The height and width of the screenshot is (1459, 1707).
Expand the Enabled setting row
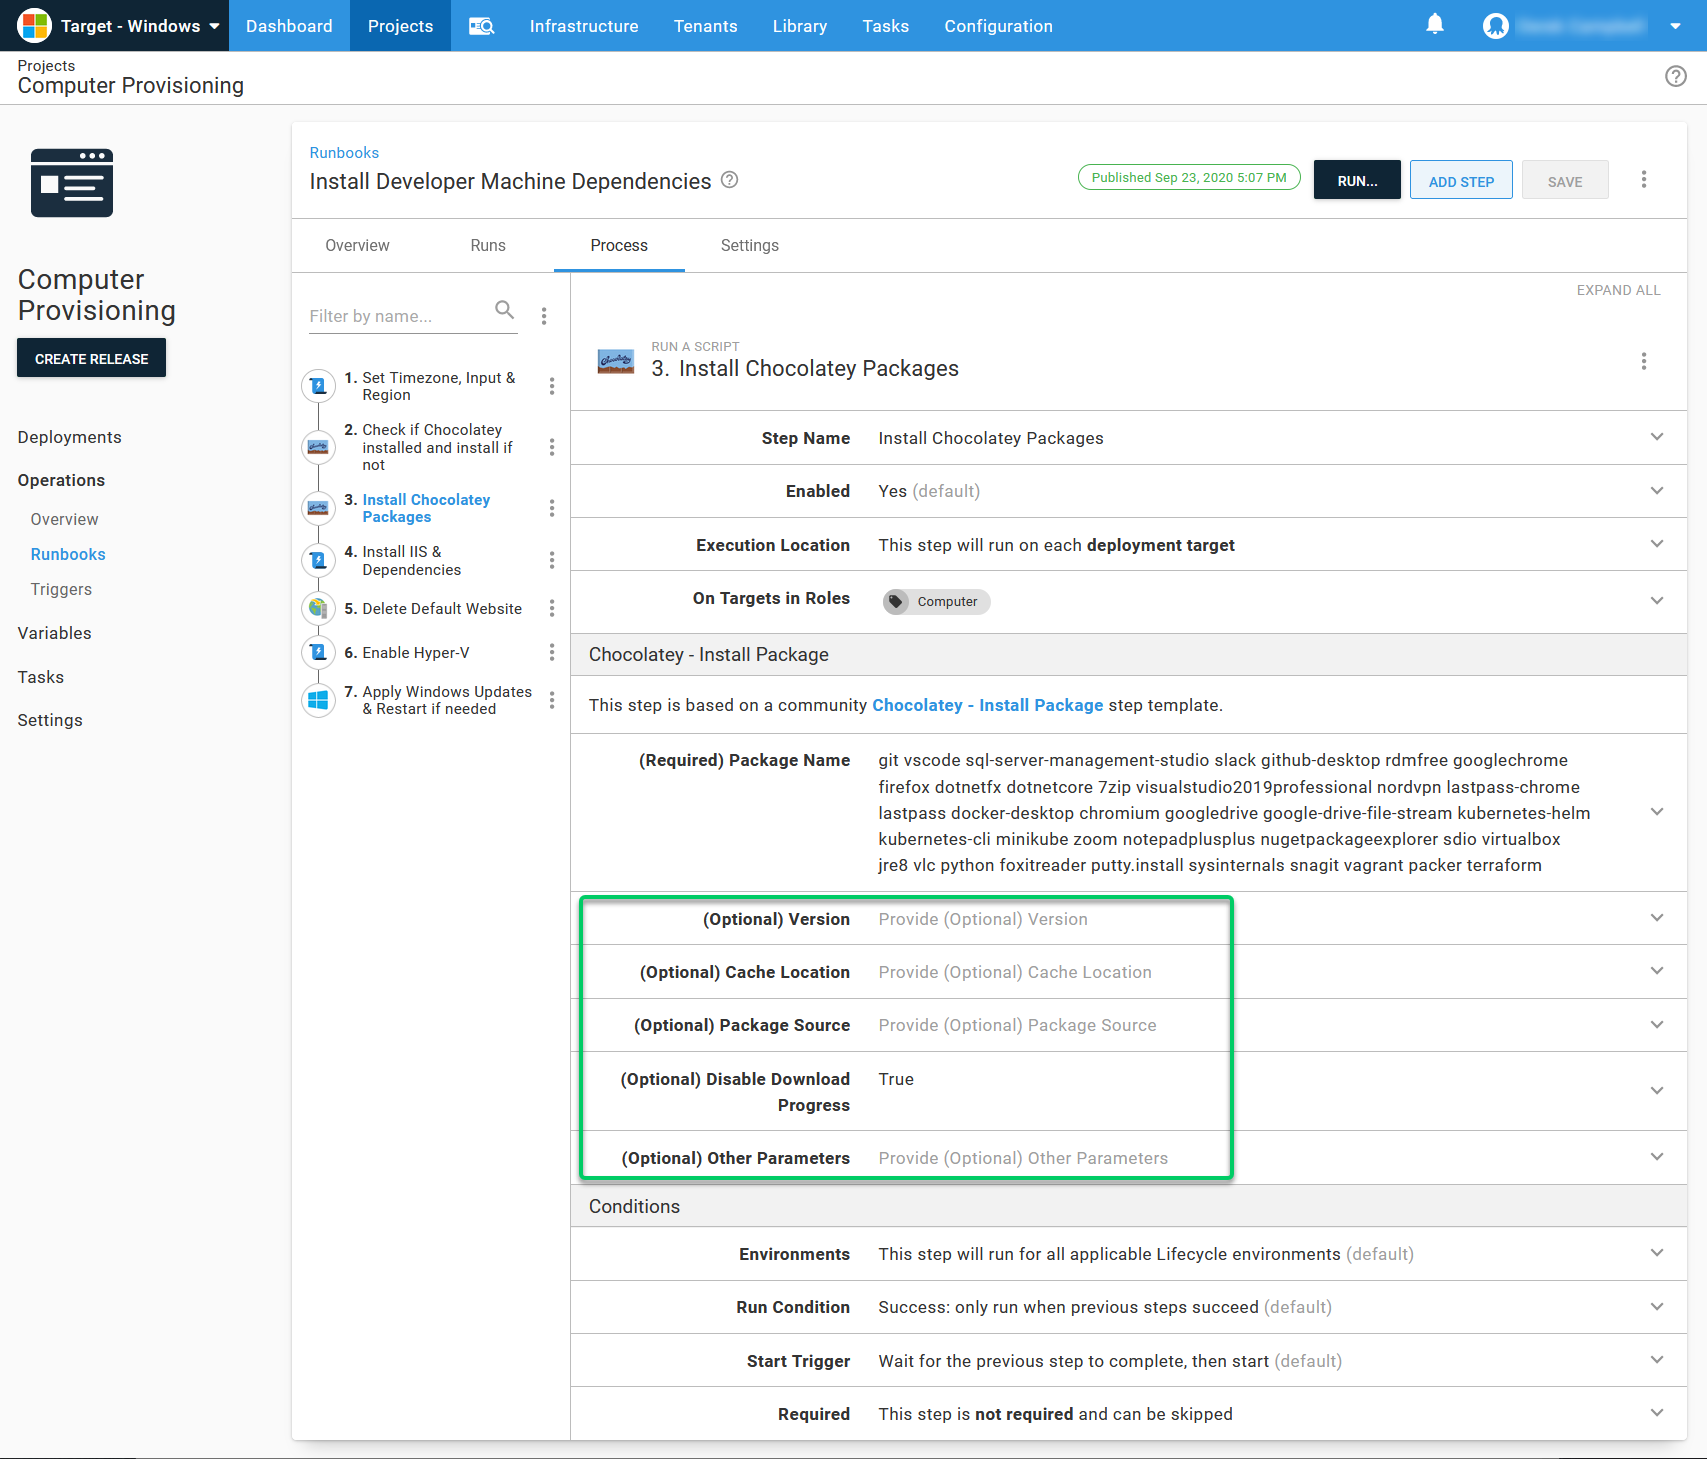[1656, 491]
